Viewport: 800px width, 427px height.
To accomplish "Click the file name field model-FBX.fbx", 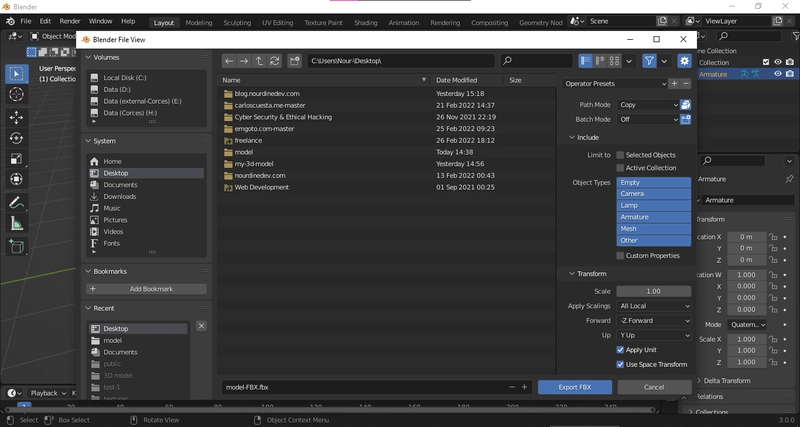I will [x=364, y=387].
